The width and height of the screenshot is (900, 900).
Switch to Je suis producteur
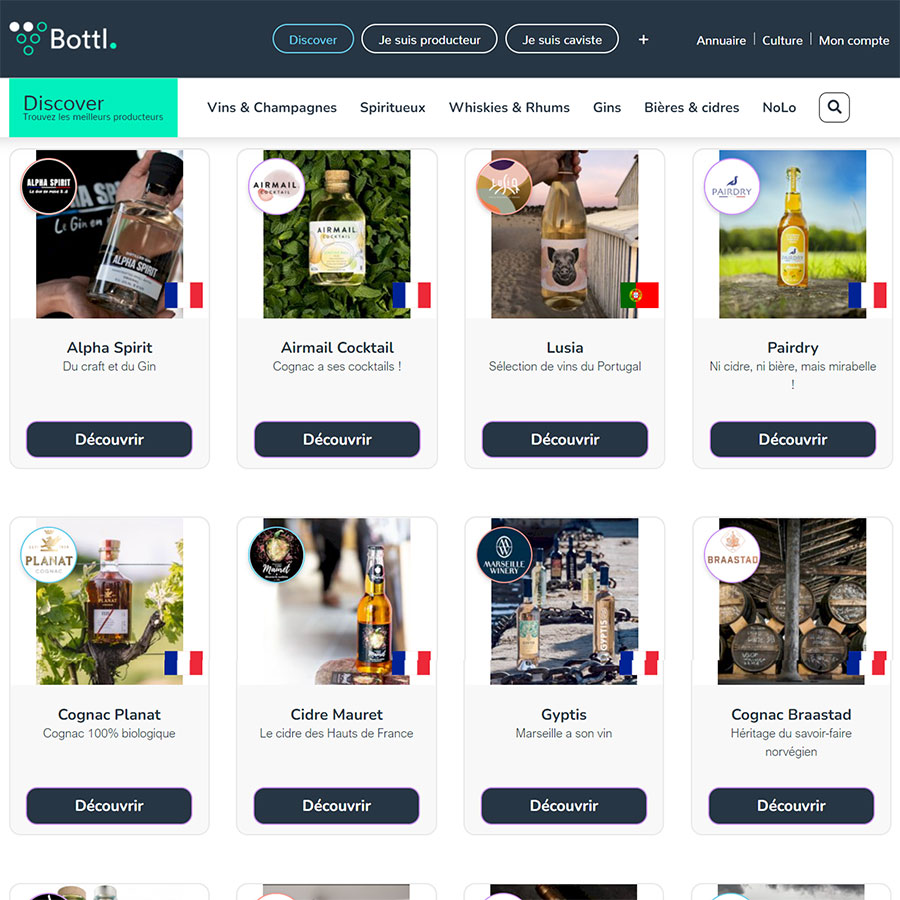click(x=429, y=39)
